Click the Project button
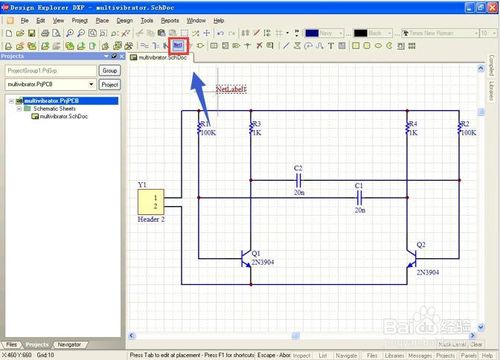Screen dimensions: 500x360 109,85
